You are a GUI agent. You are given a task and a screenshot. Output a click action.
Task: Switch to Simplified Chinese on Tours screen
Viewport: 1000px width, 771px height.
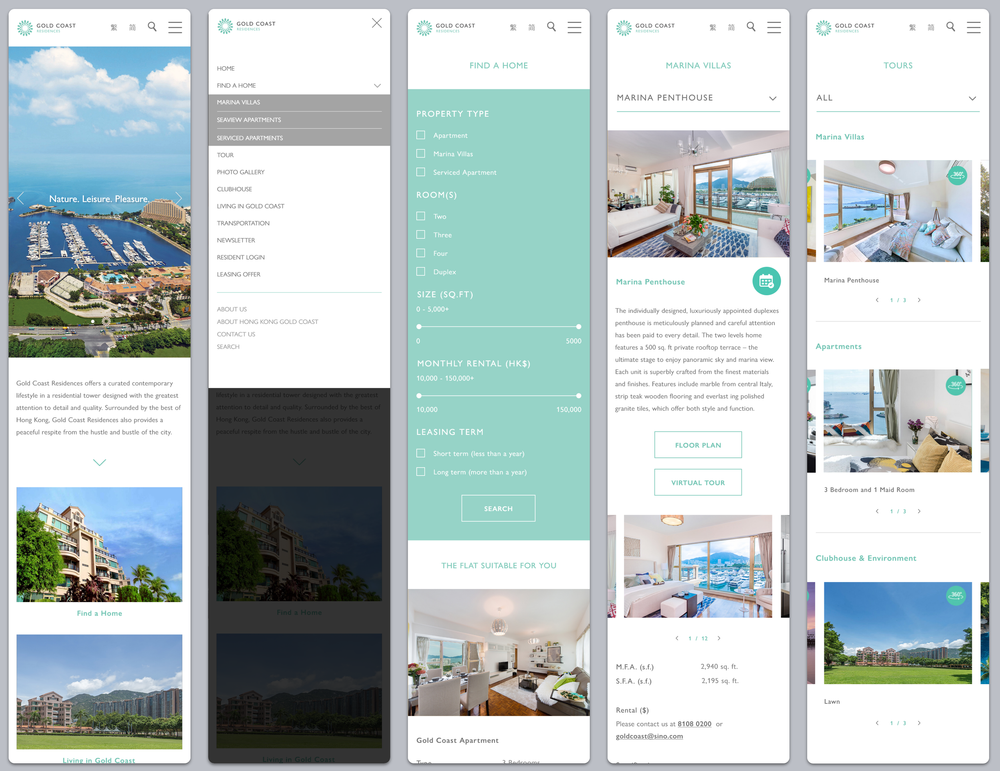point(931,27)
